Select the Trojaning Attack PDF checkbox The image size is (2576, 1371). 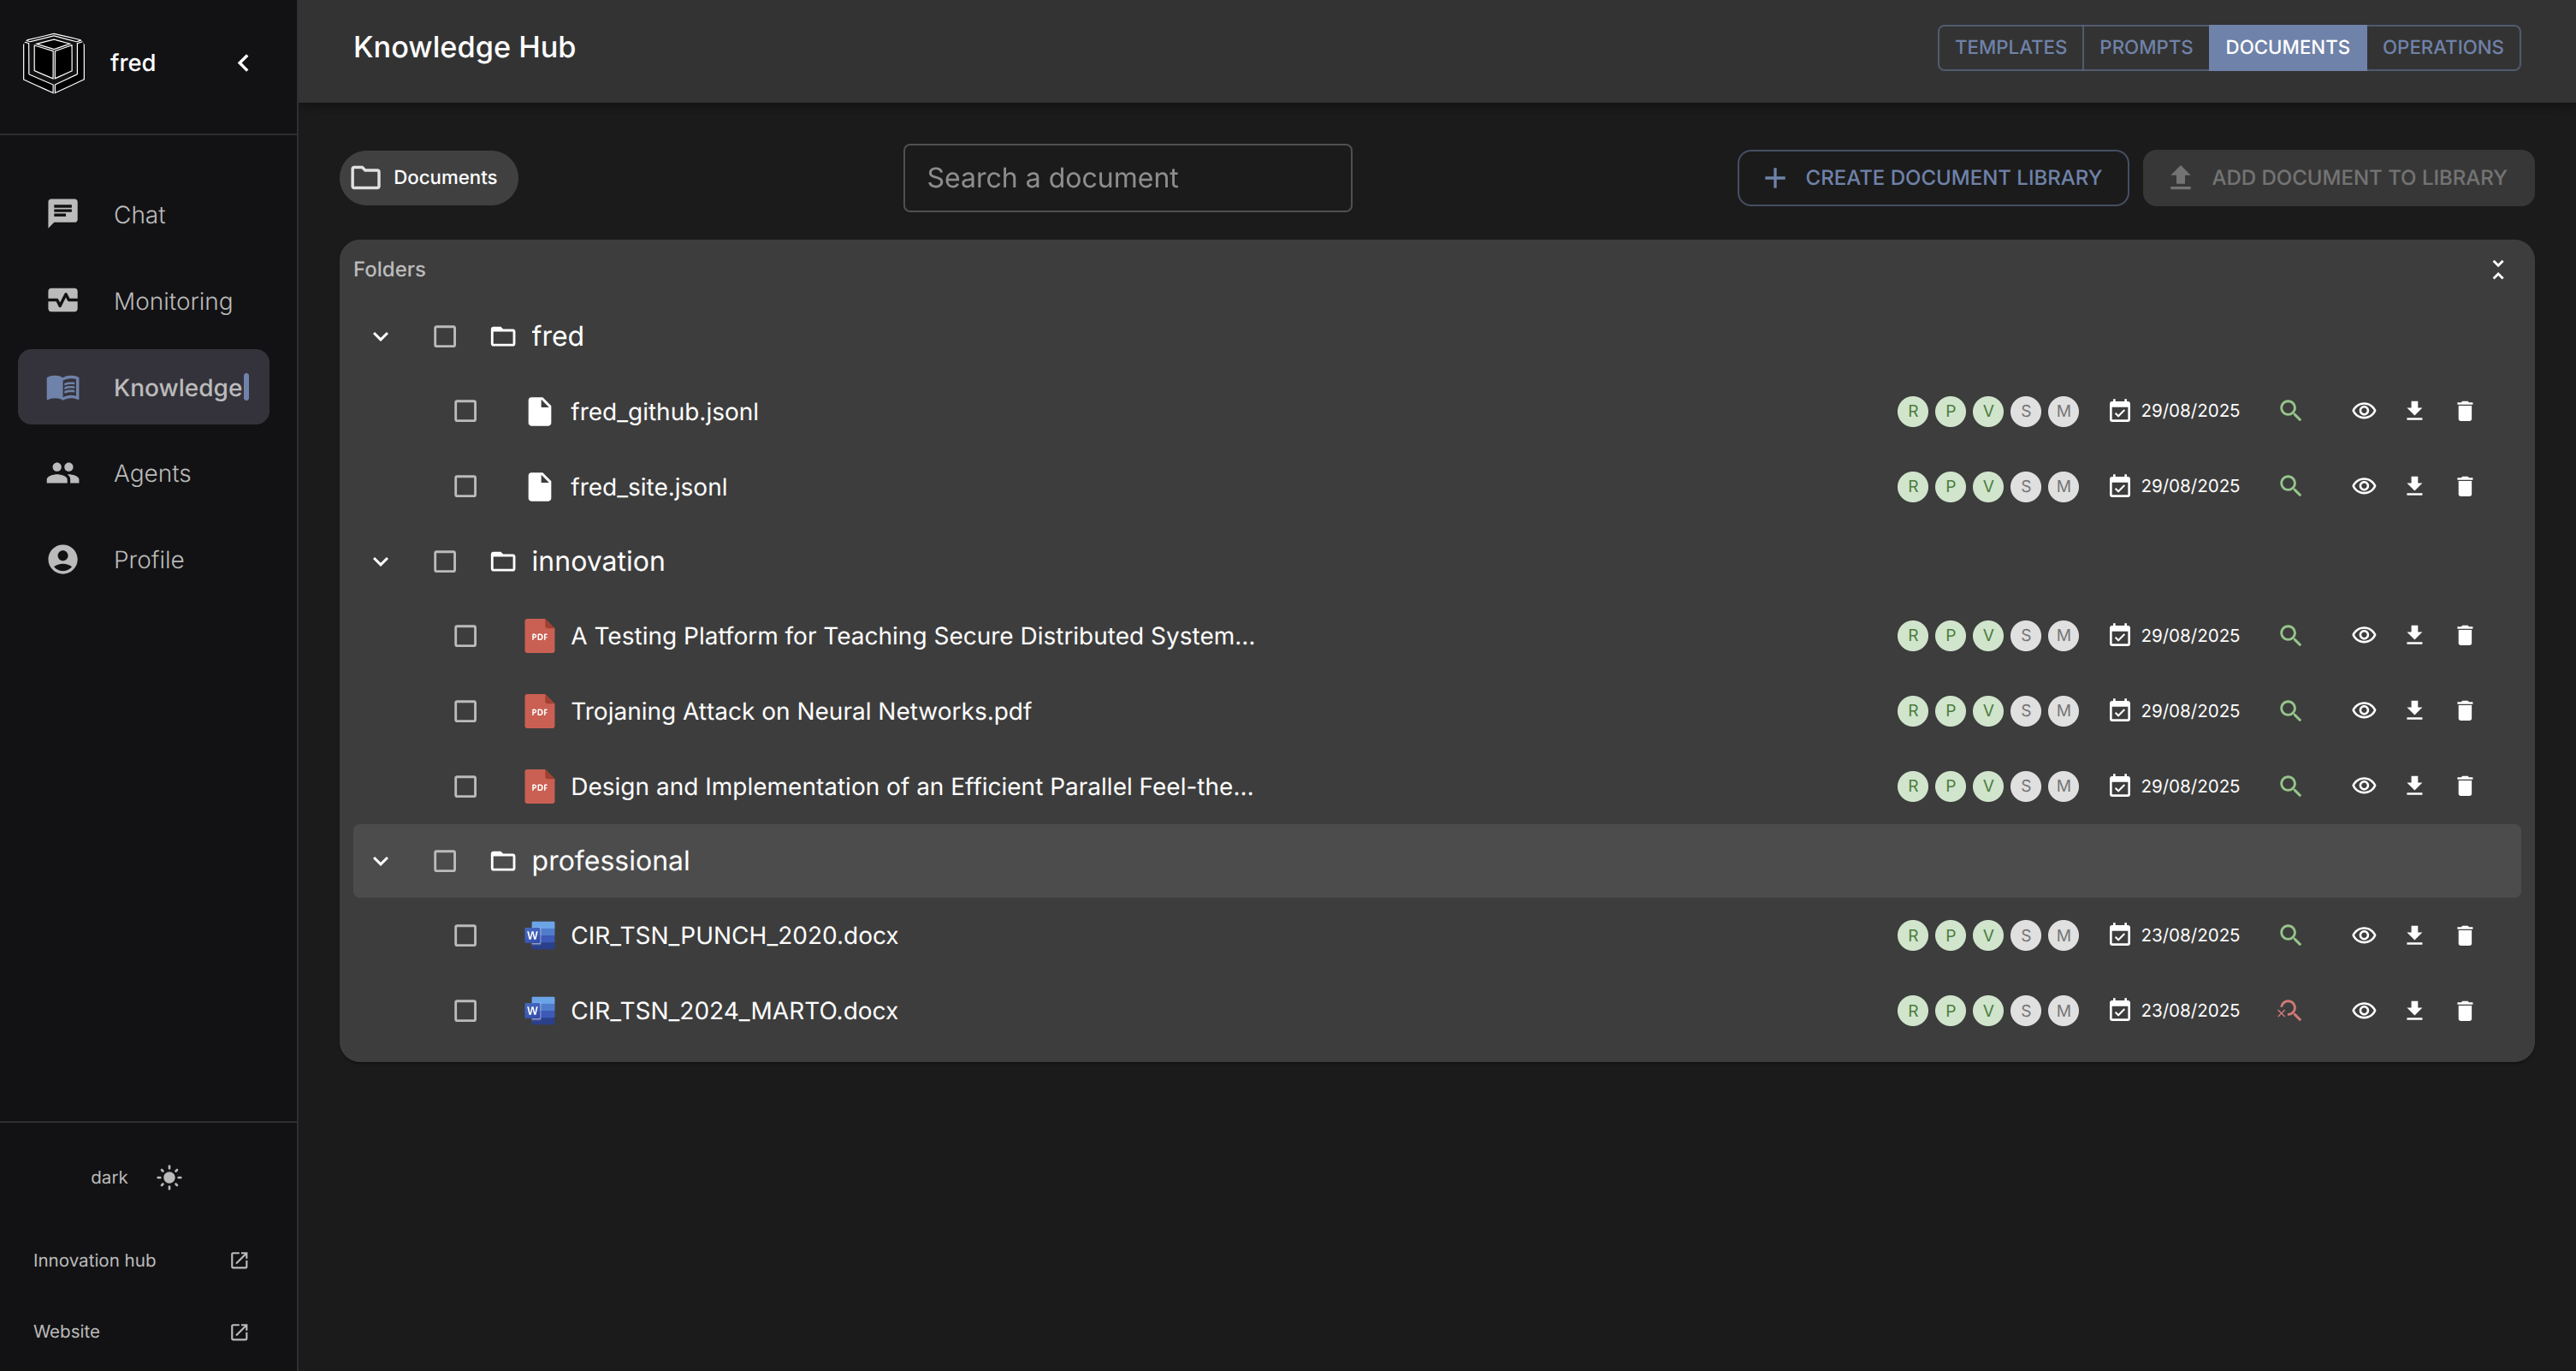tap(465, 711)
